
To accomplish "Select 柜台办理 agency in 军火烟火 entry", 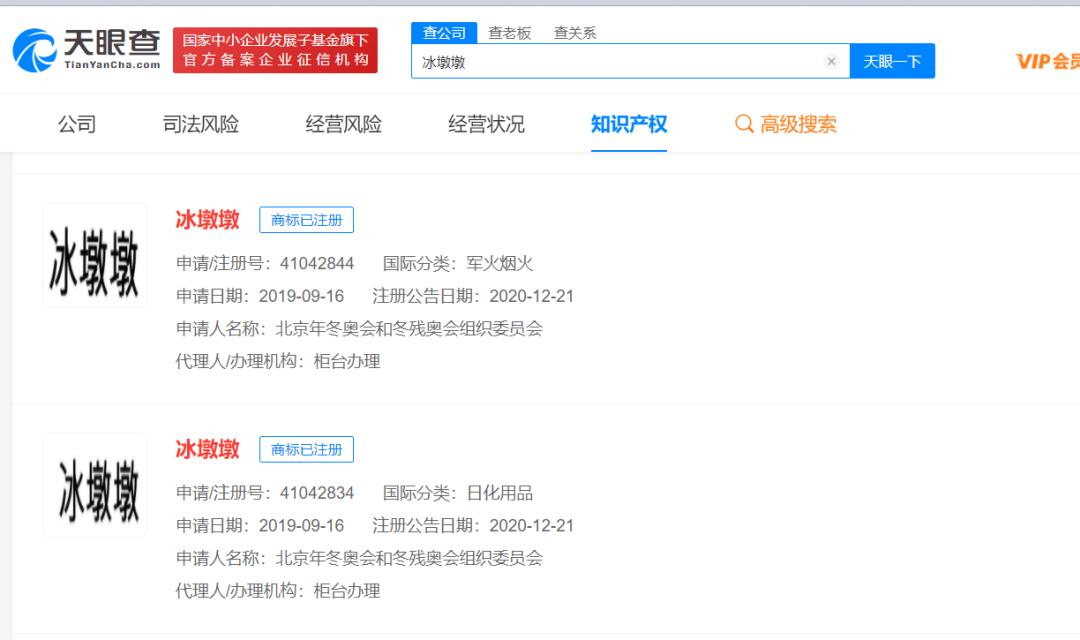I will point(346,361).
